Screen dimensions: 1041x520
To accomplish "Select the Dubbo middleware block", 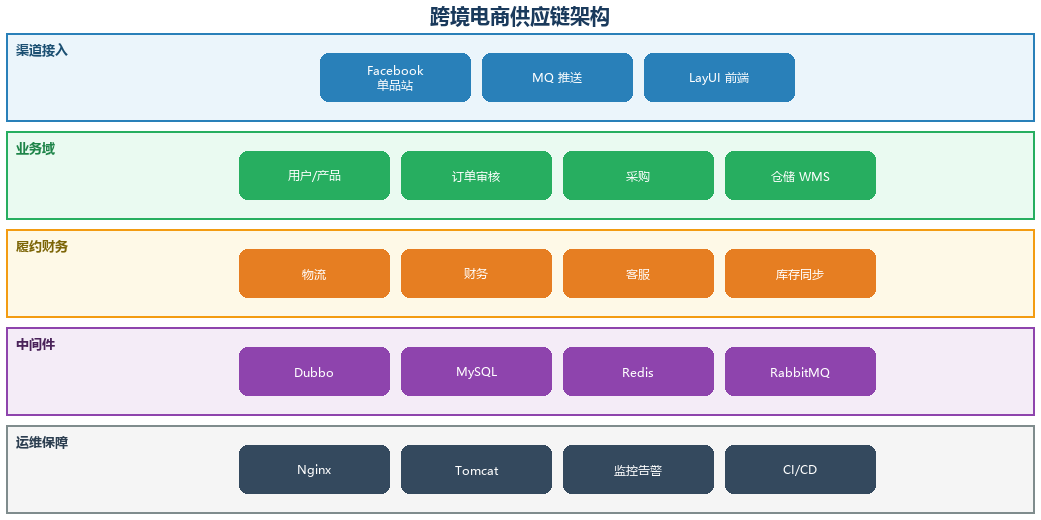I will [314, 371].
